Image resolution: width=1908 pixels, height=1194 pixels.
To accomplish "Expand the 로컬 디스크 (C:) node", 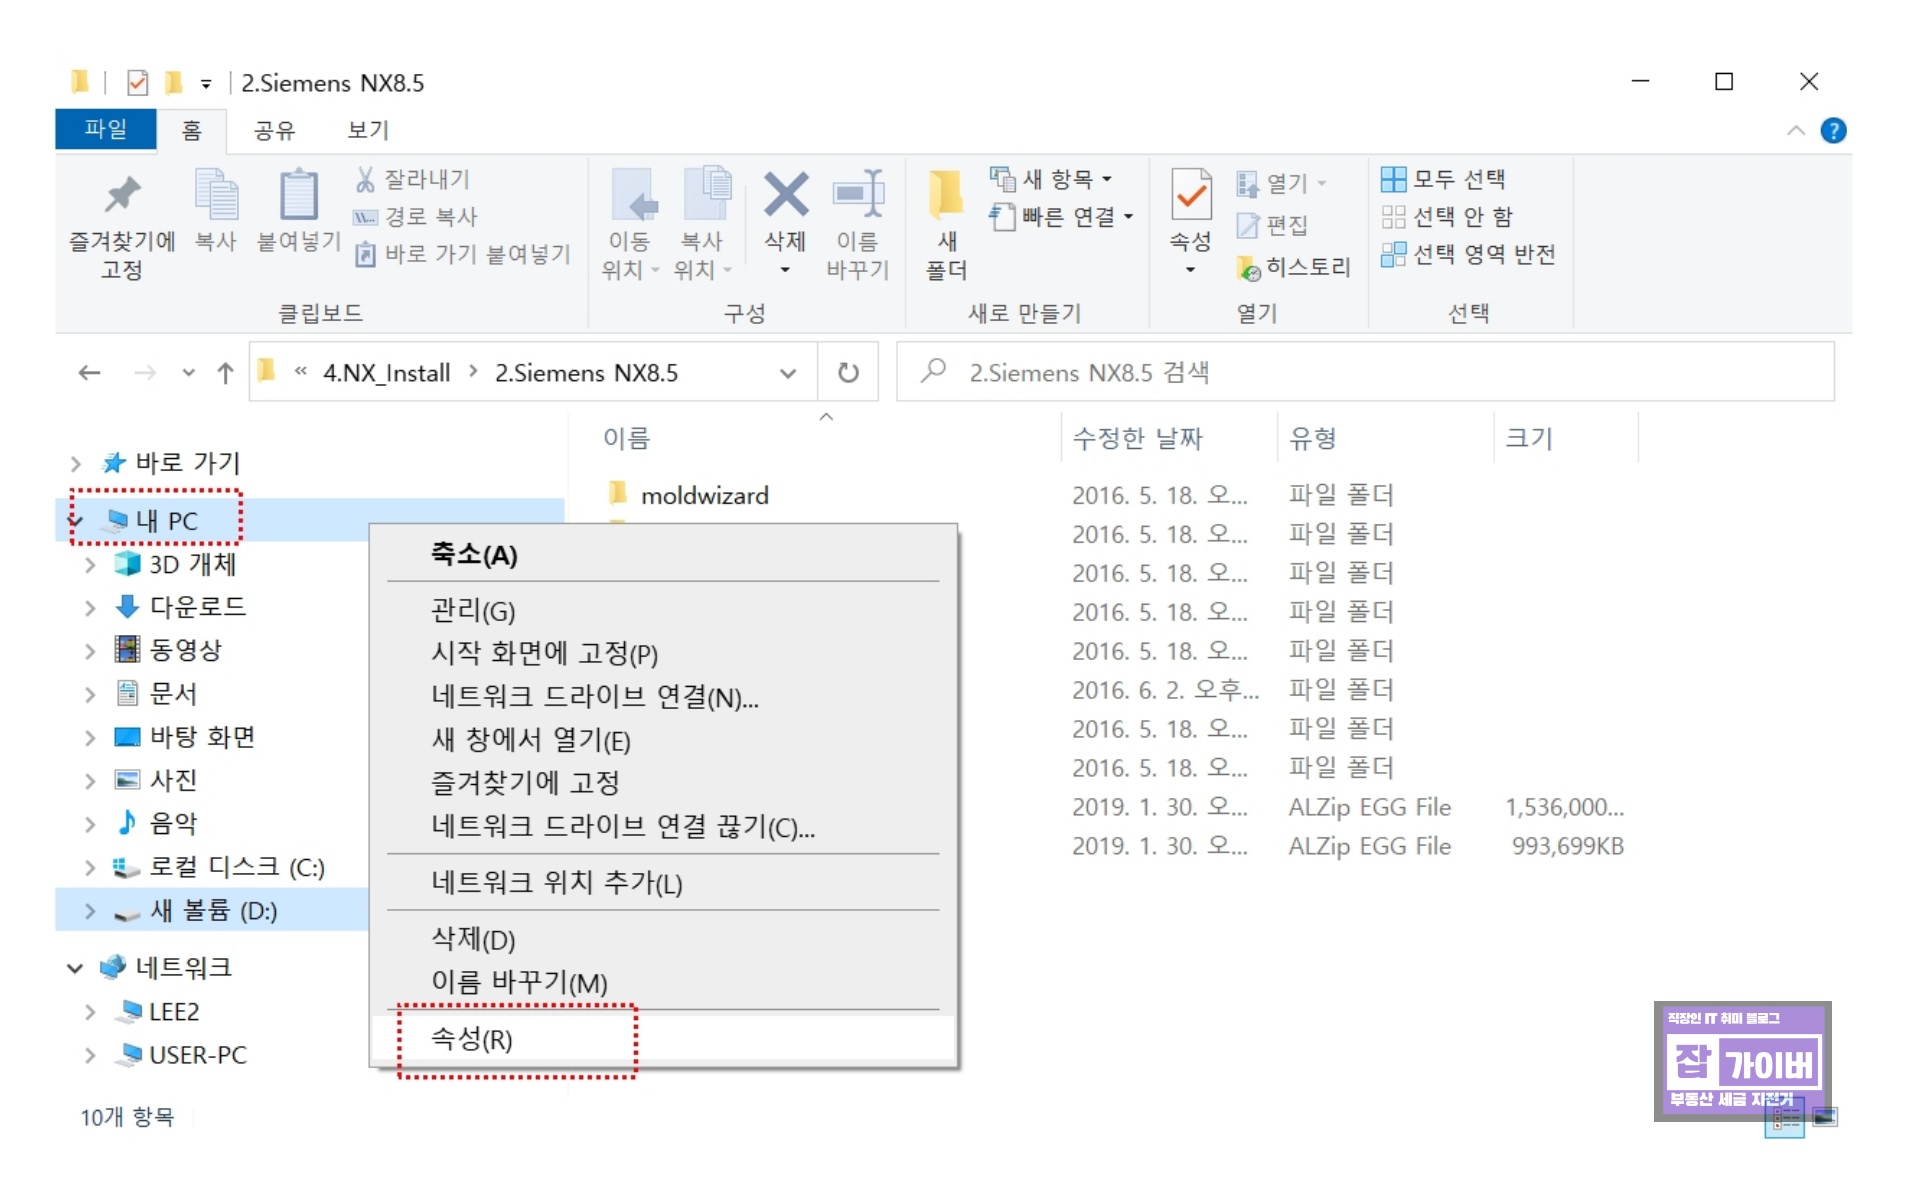I will [x=90, y=868].
